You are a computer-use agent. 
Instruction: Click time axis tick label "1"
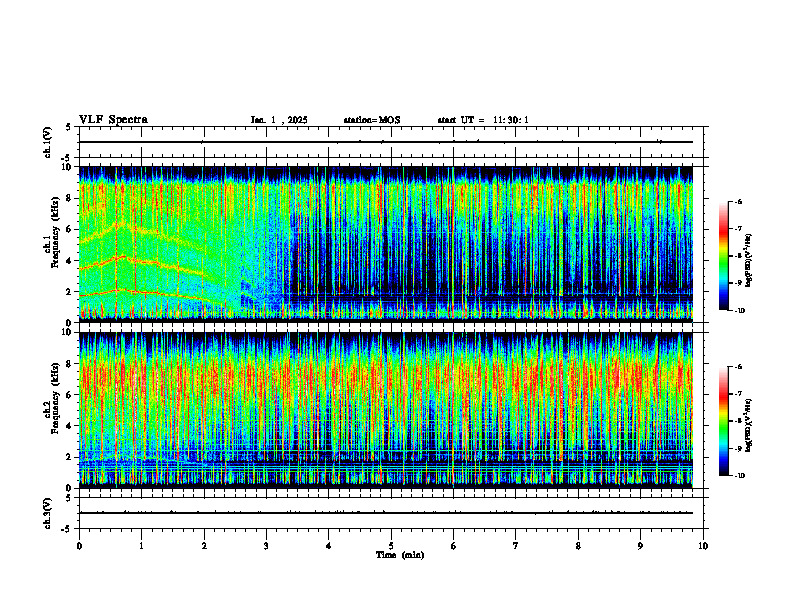pyautogui.click(x=141, y=546)
